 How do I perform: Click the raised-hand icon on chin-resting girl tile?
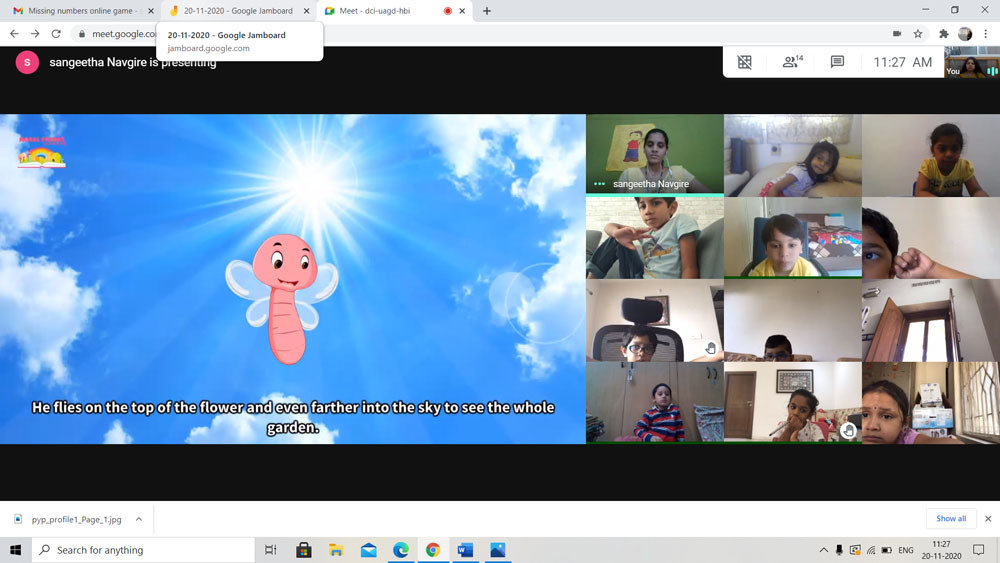(x=848, y=430)
